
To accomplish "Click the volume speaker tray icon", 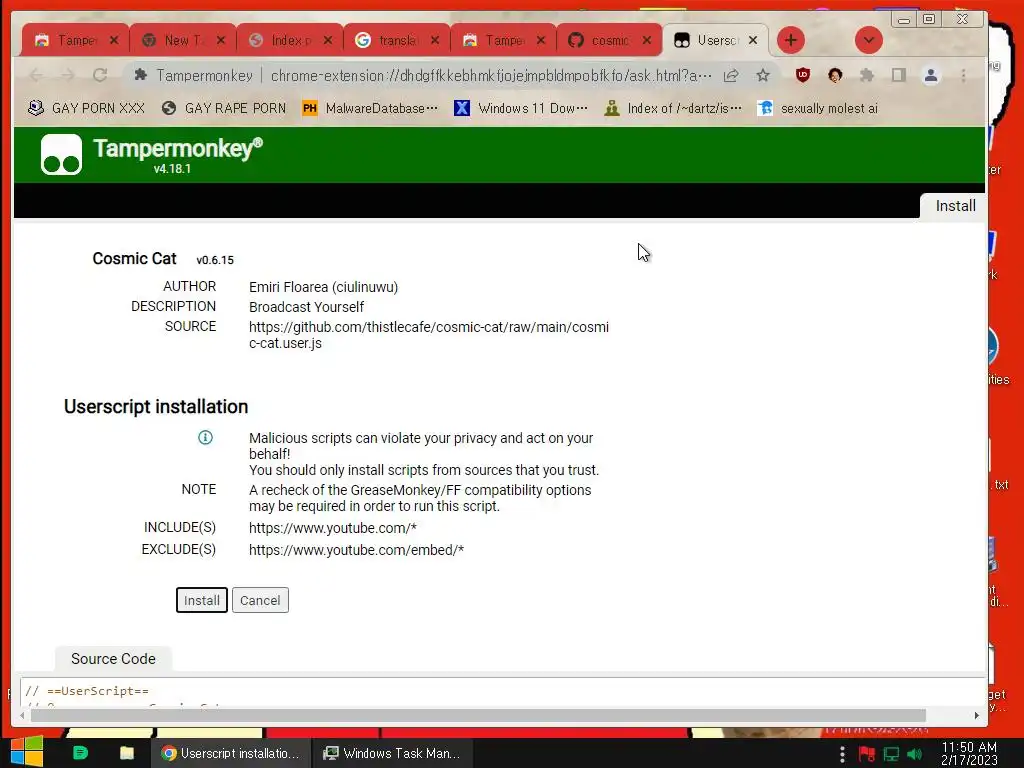I will [x=914, y=754].
